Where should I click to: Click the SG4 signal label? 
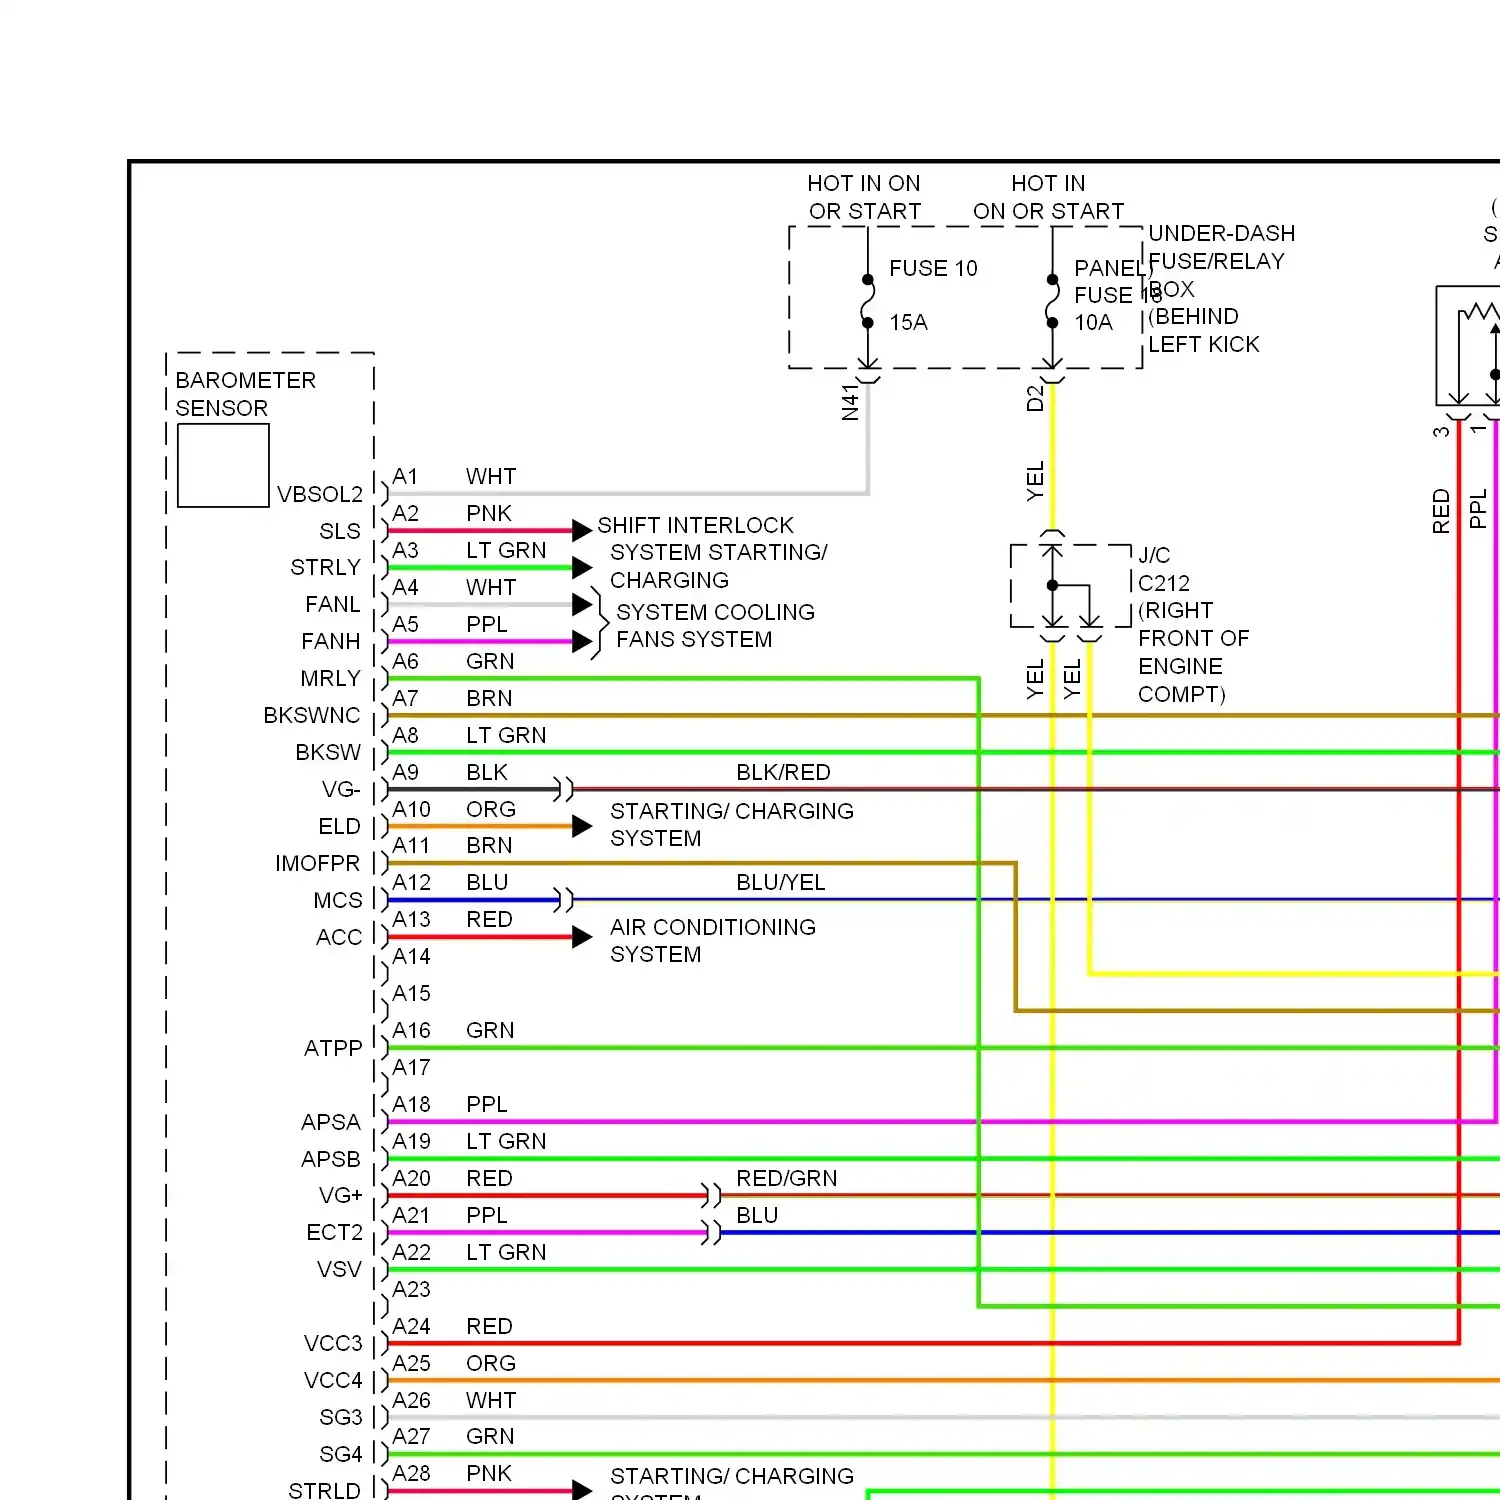(341, 1455)
